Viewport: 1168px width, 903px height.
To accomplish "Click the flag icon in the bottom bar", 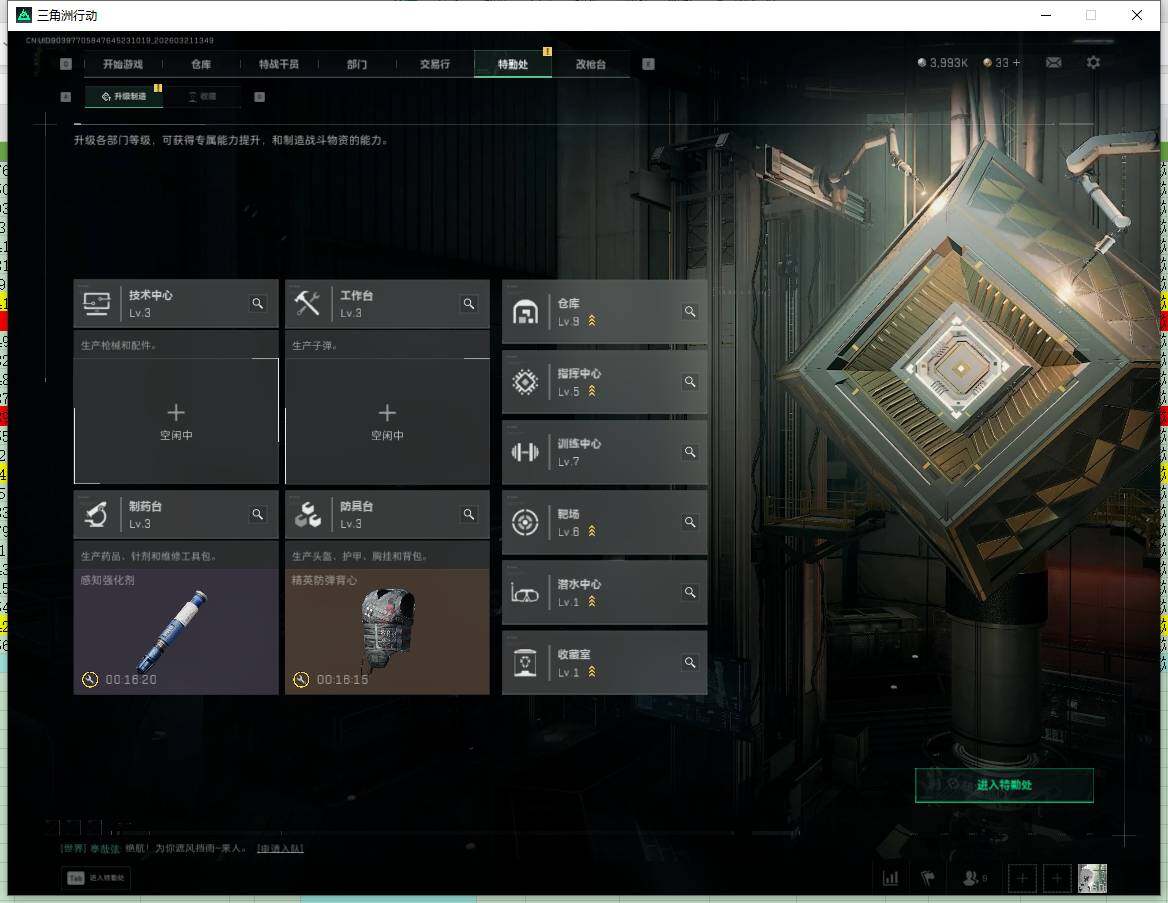I will click(928, 878).
